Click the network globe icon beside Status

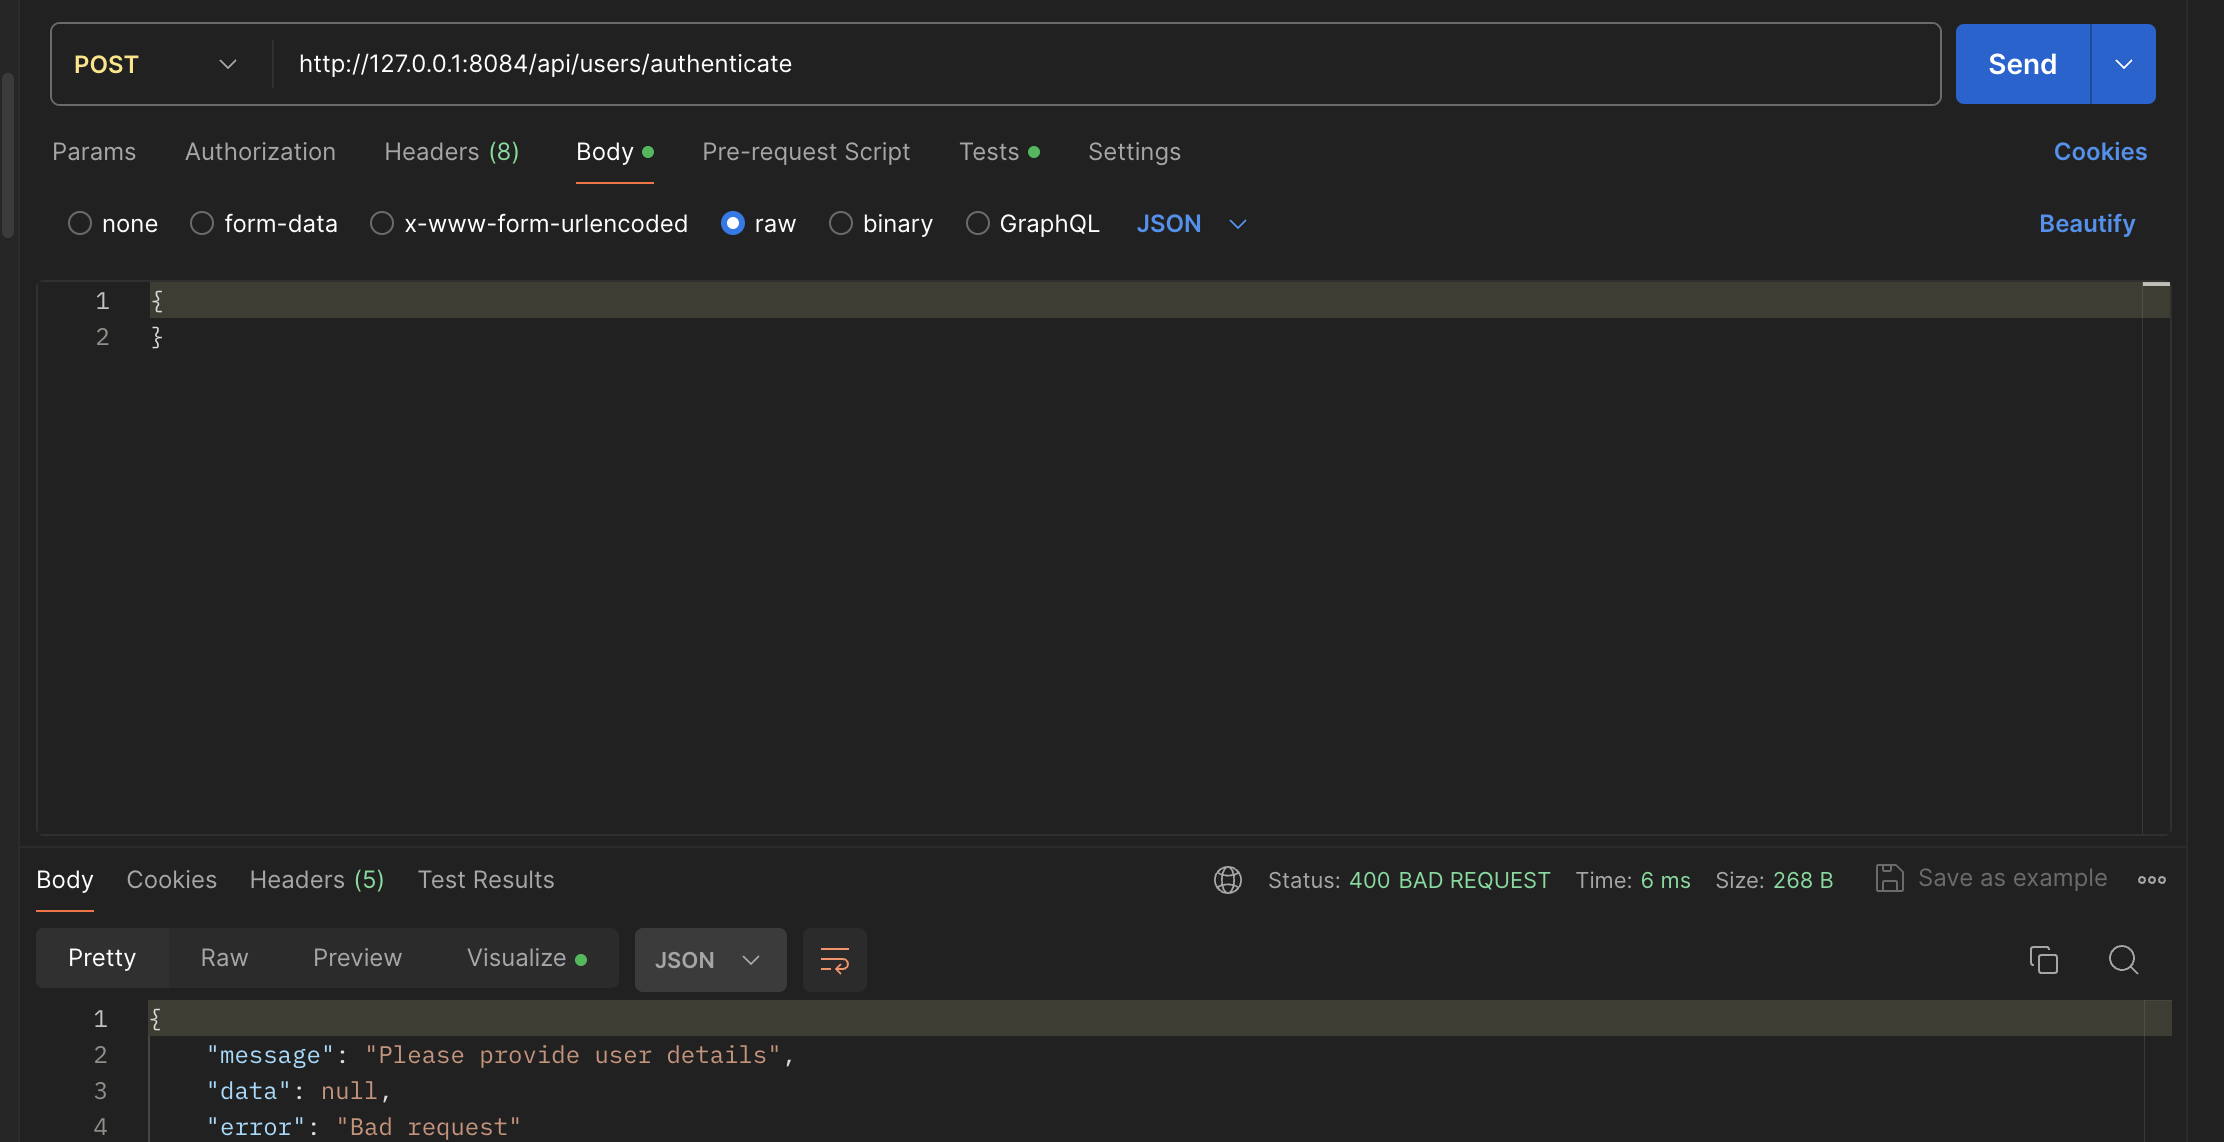pyautogui.click(x=1228, y=880)
